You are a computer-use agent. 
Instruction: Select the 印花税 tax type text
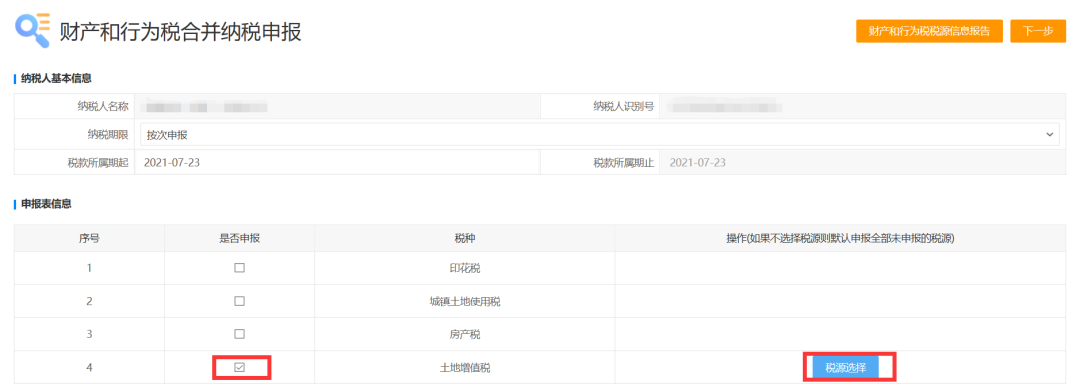point(464,268)
